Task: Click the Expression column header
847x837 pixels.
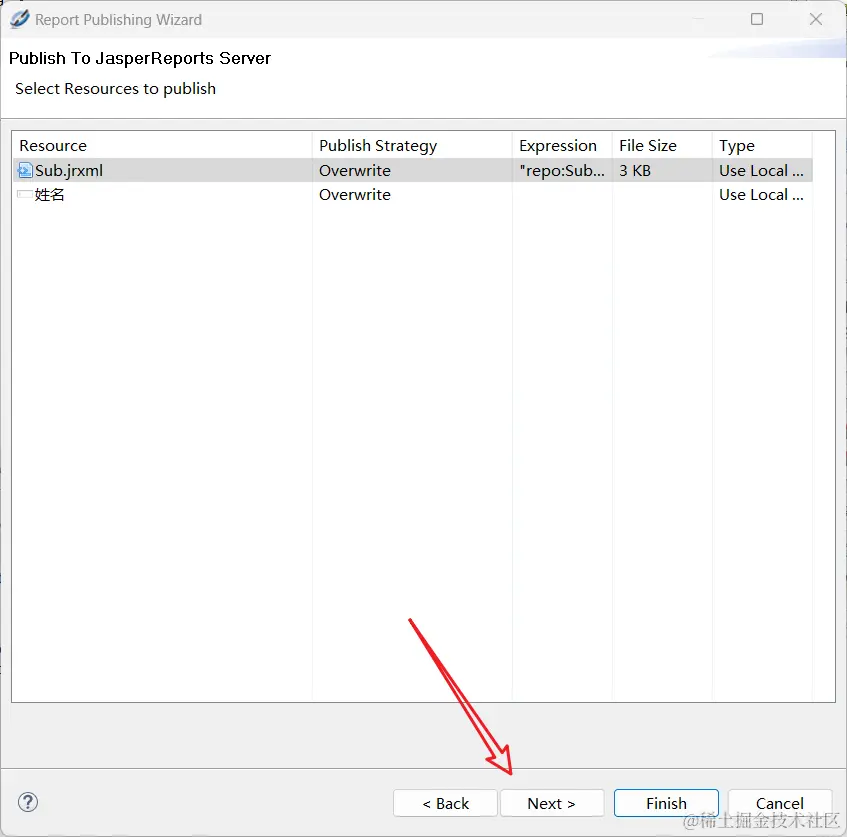Action: (562, 145)
